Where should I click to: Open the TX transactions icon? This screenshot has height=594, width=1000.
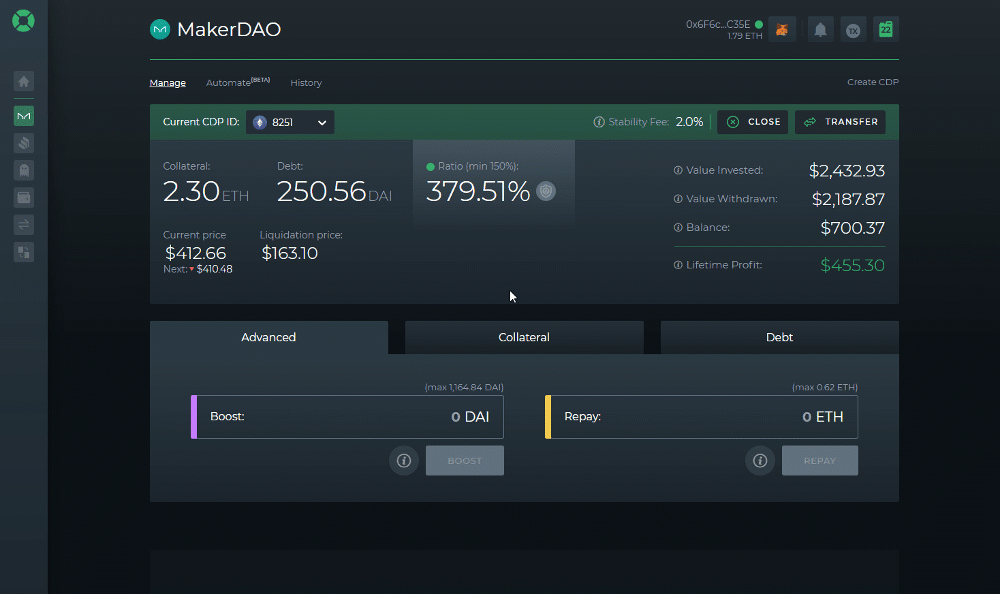click(853, 29)
